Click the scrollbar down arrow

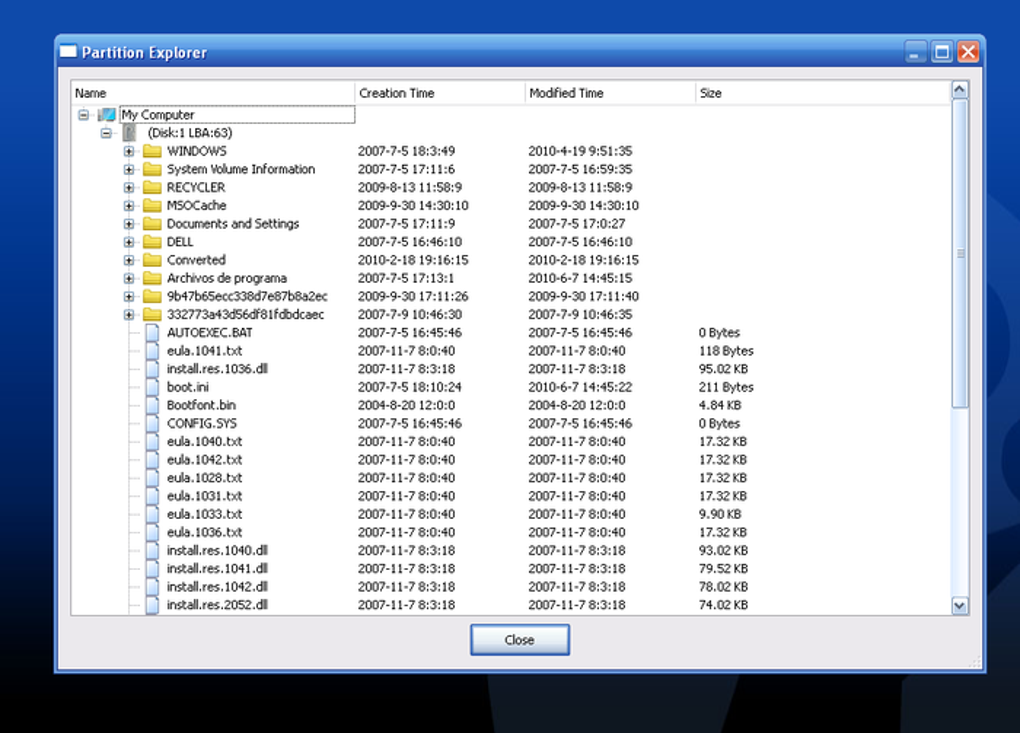960,606
